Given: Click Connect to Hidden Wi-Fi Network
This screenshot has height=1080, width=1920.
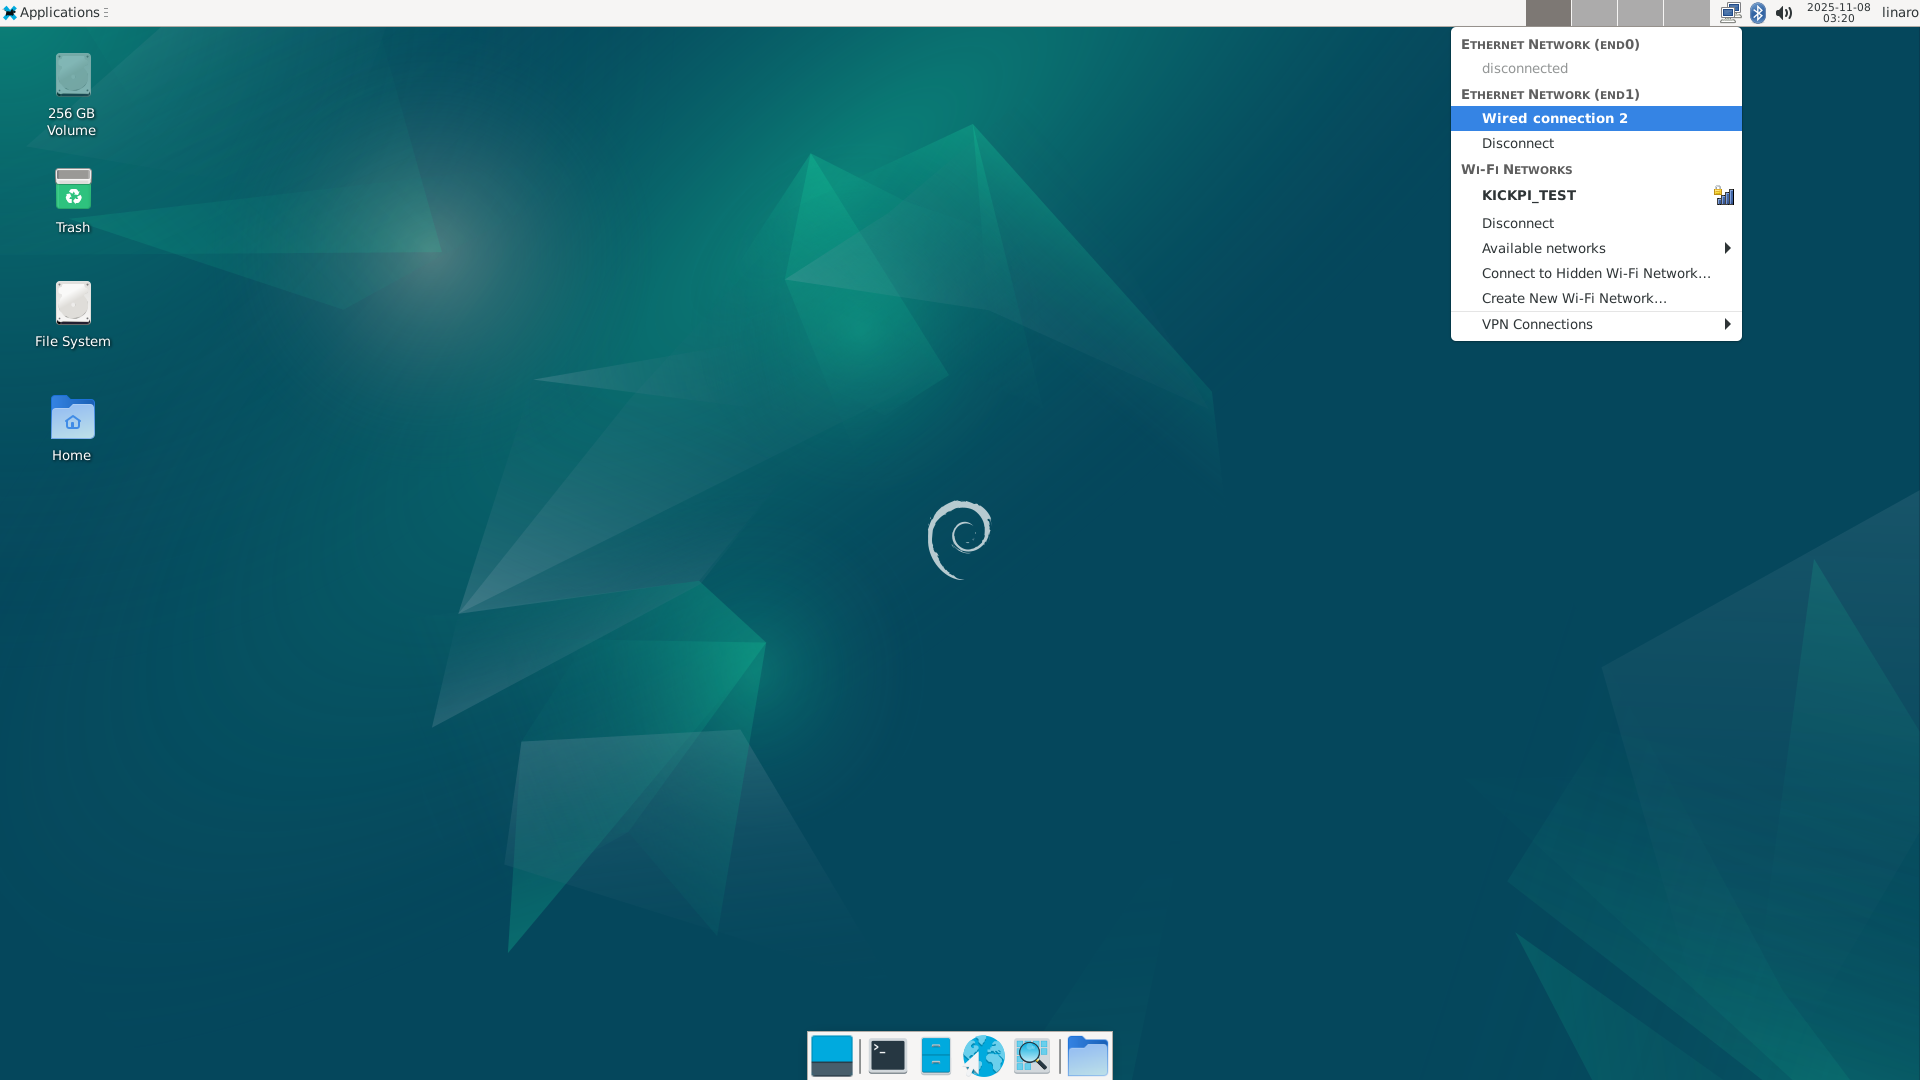Looking at the screenshot, I should pyautogui.click(x=1595, y=273).
